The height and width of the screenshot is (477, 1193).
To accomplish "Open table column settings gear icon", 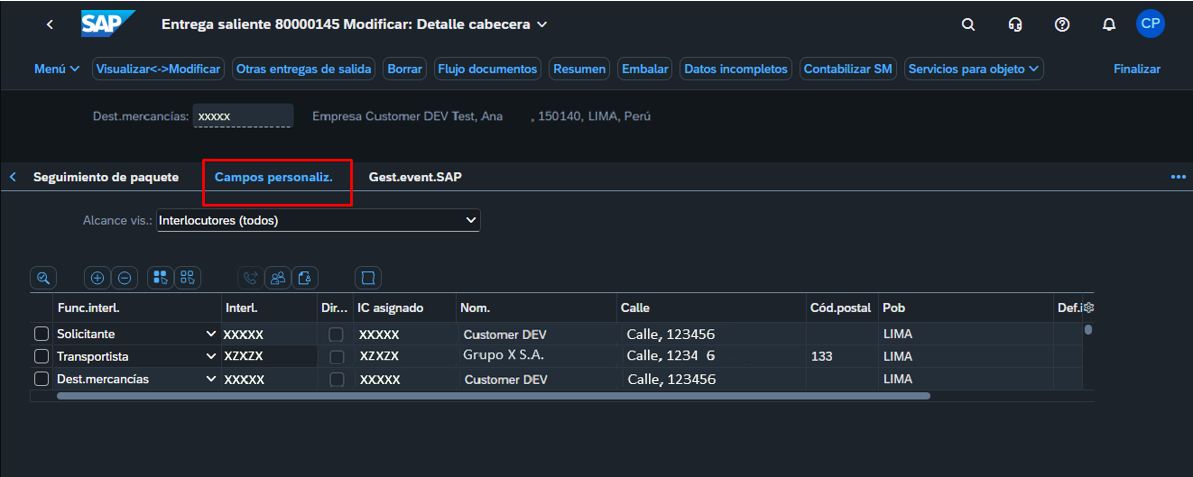I will click(x=1088, y=308).
